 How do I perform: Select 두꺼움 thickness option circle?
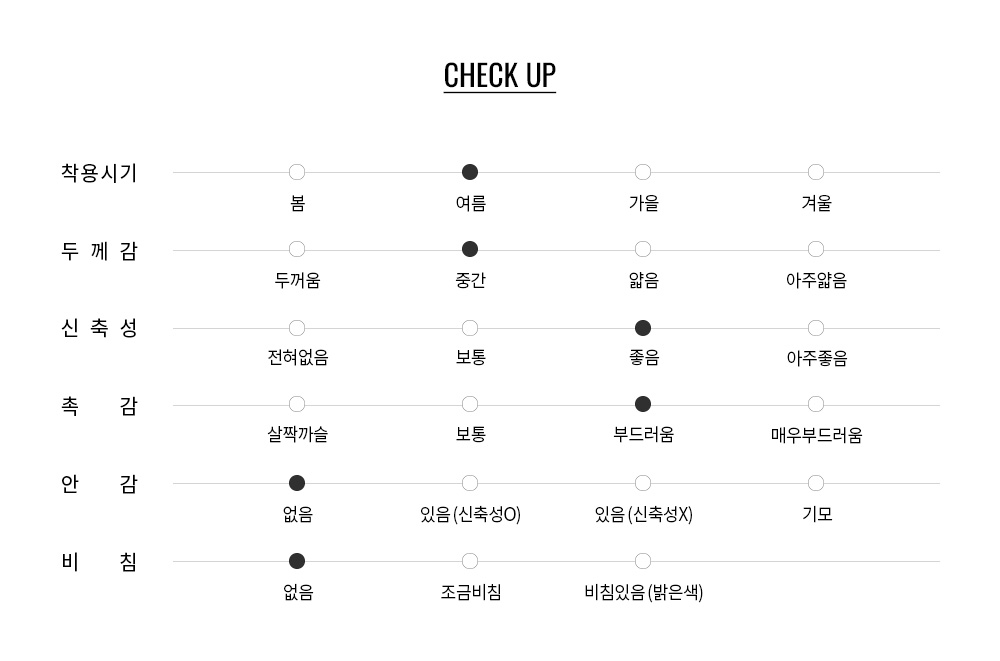(297, 249)
